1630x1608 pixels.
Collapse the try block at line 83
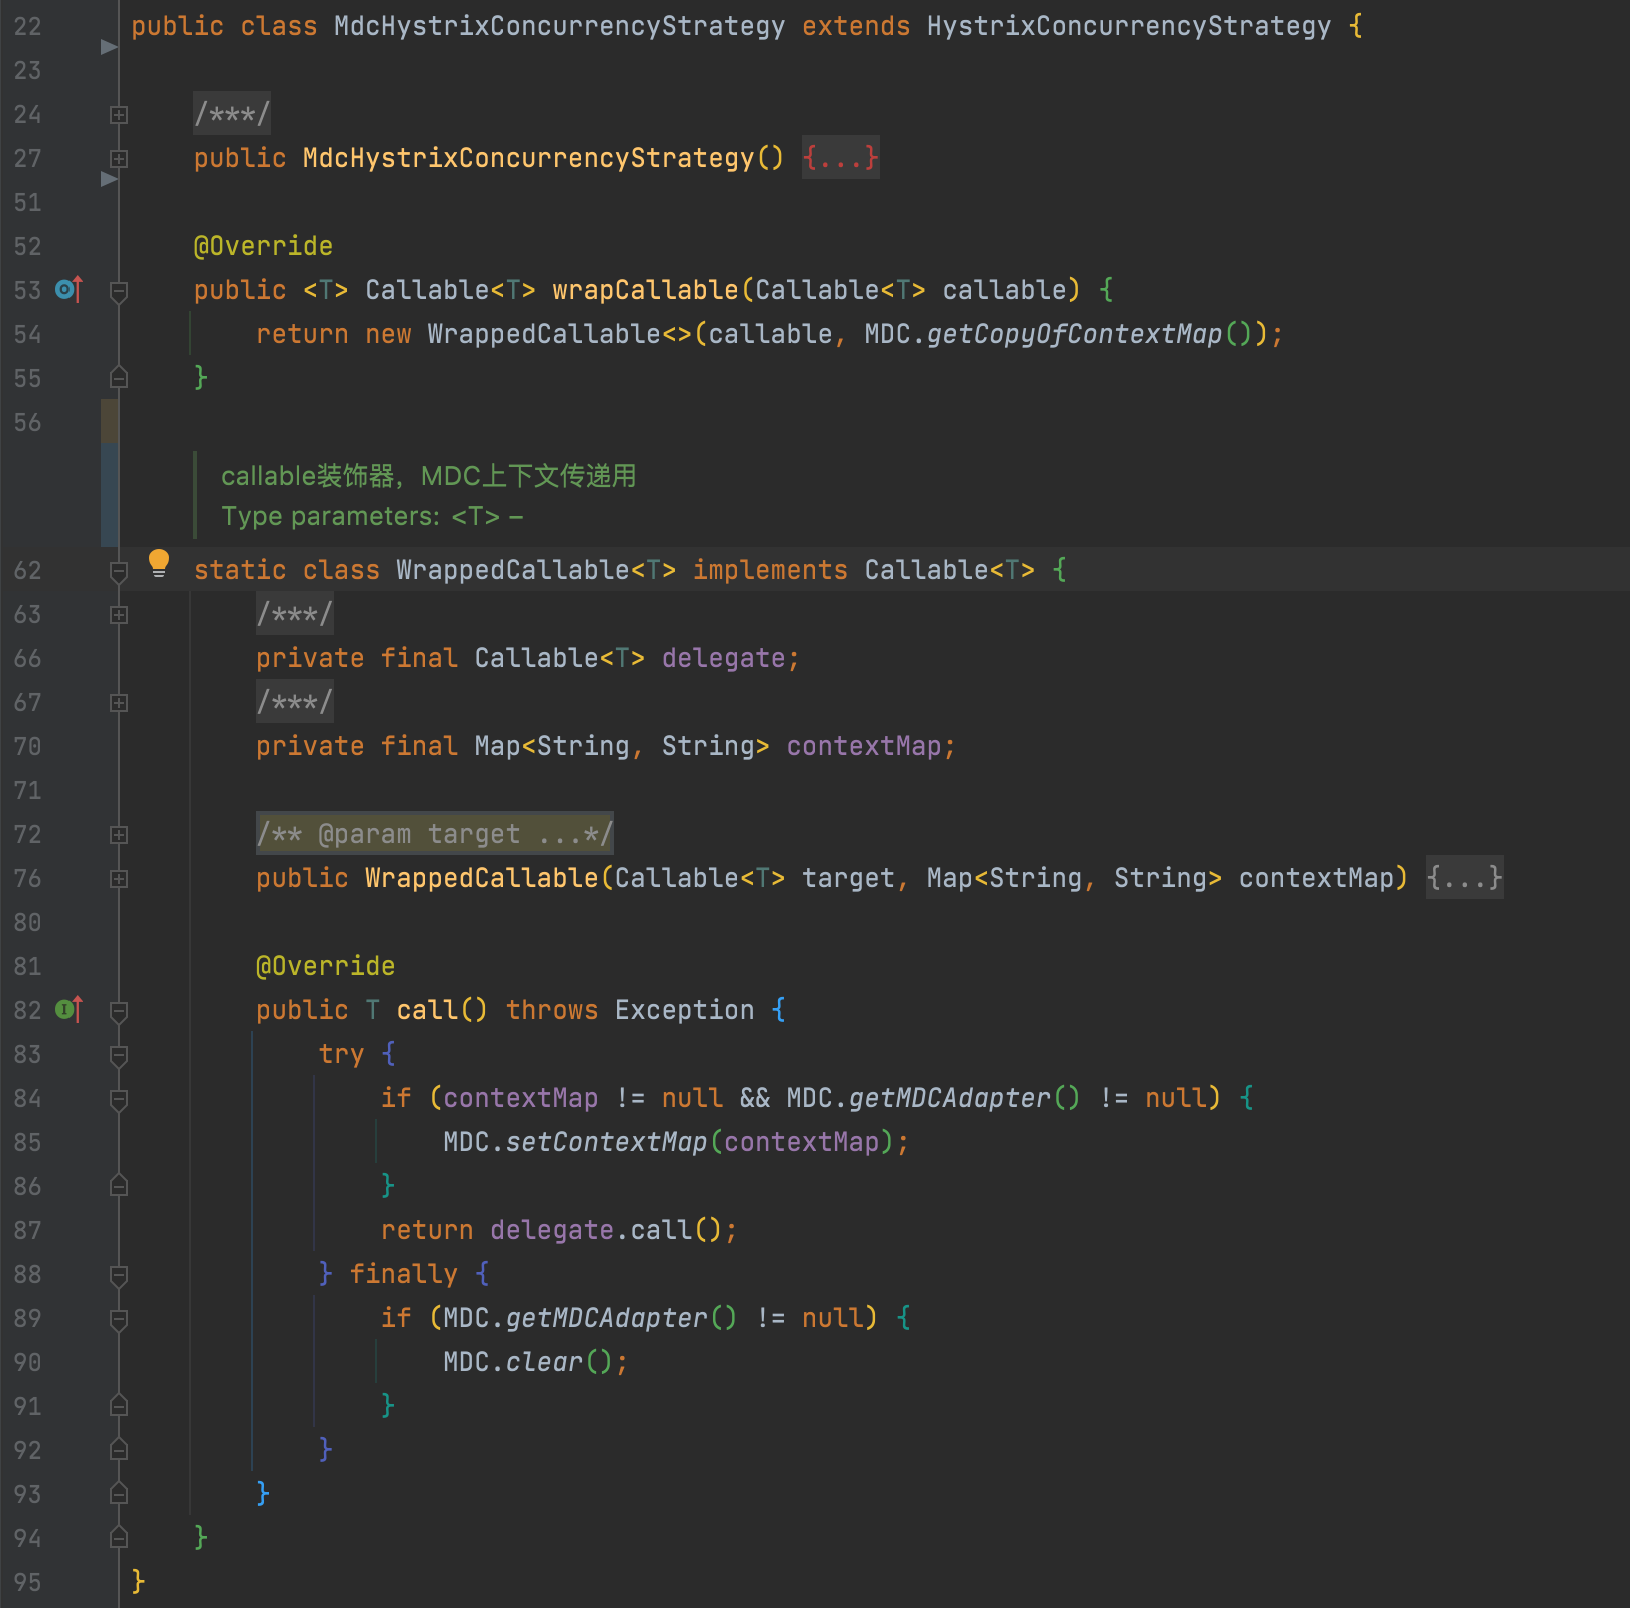(119, 1055)
